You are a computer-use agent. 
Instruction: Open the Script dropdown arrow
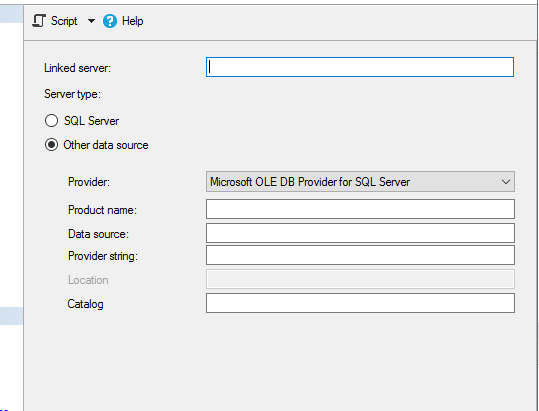91,21
